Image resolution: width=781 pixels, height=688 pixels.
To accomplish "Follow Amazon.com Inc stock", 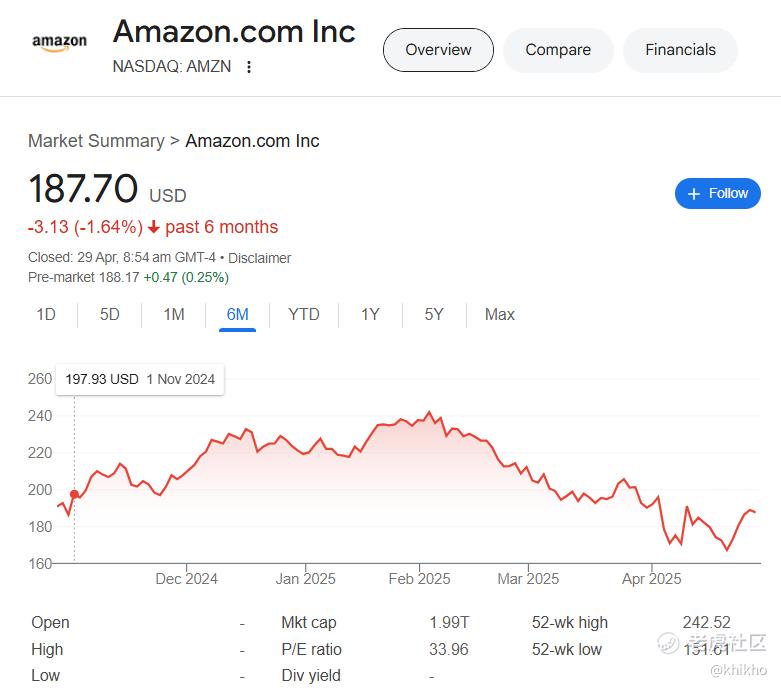I will point(718,193).
